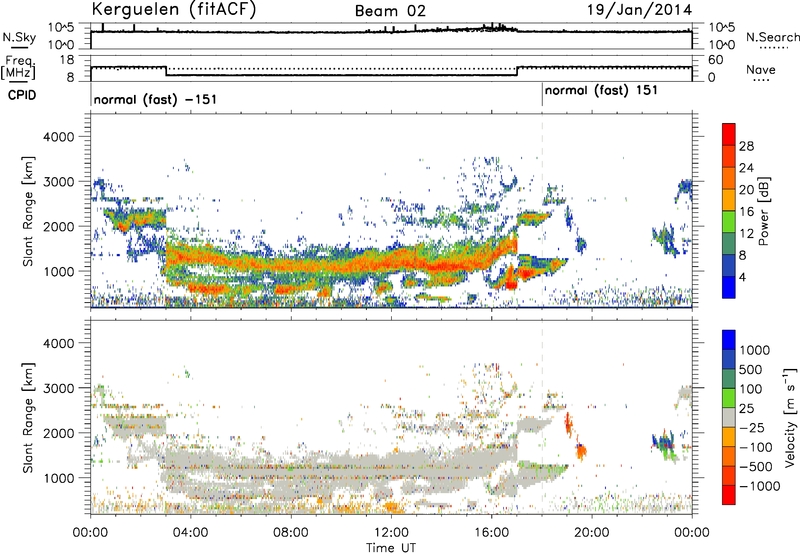800x554 pixels.
Task: Click the '12:00' time axis tick
Action: [x=391, y=533]
